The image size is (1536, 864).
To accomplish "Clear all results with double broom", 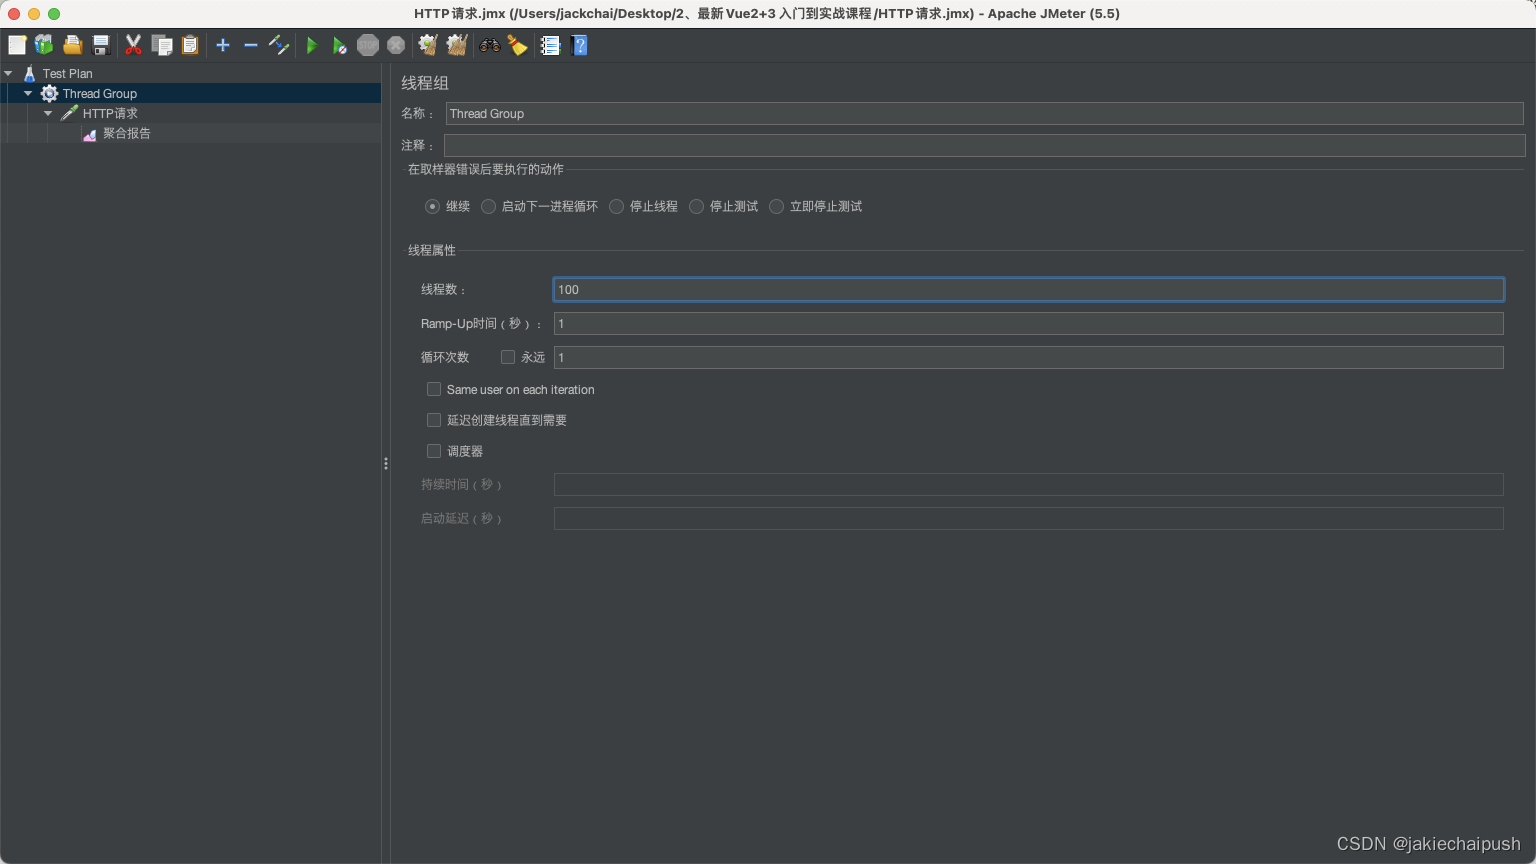I will point(457,45).
